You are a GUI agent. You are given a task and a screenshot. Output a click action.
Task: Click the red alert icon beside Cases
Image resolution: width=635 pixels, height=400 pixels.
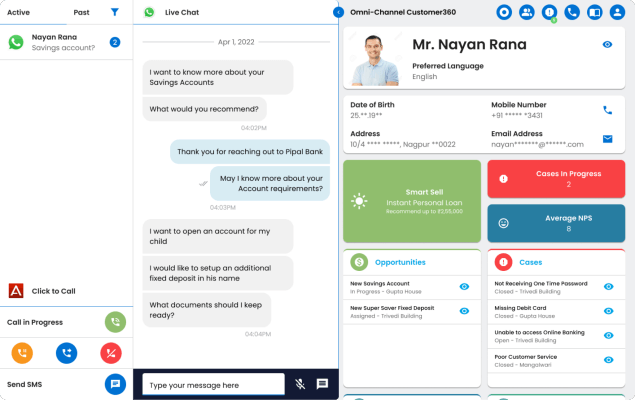click(x=503, y=262)
